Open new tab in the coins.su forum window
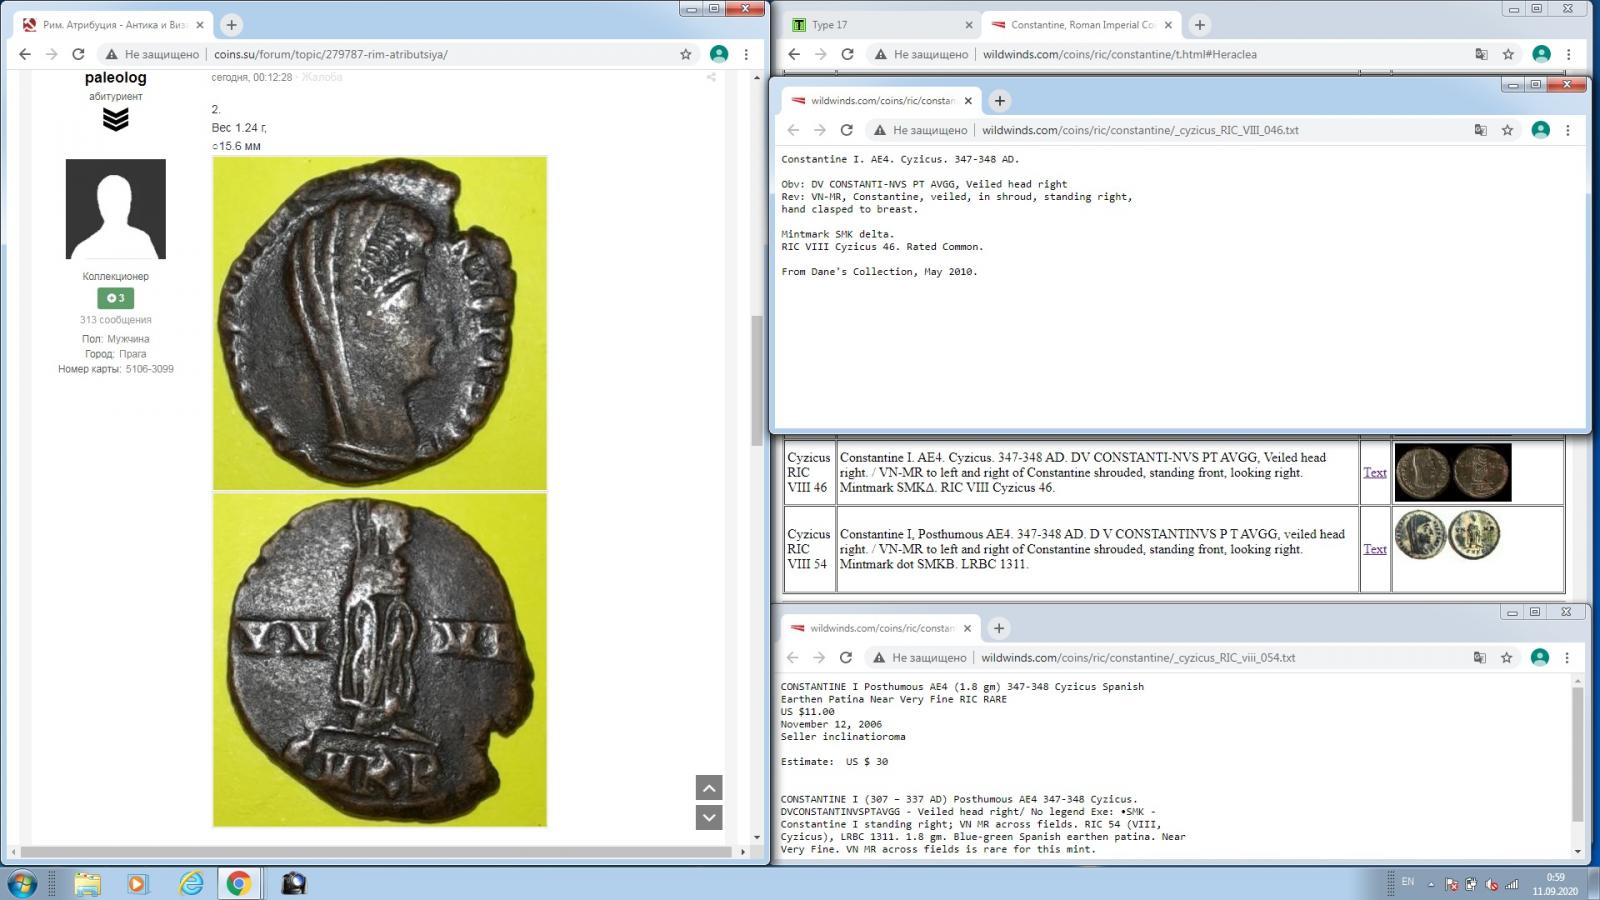1600x900 pixels. coord(231,25)
